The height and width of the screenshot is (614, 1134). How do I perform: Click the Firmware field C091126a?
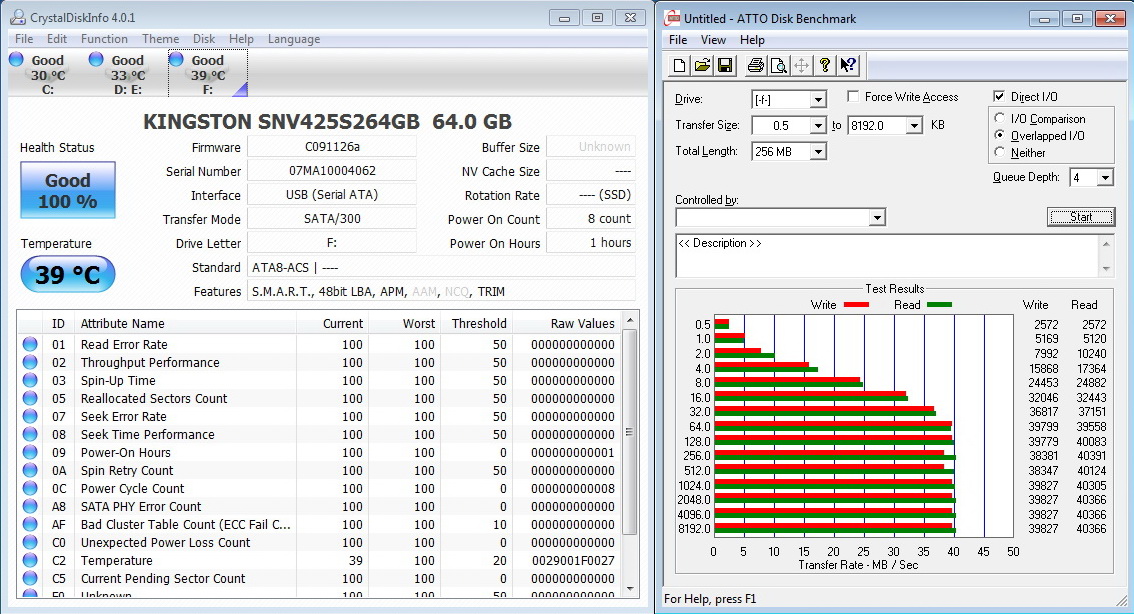332,147
